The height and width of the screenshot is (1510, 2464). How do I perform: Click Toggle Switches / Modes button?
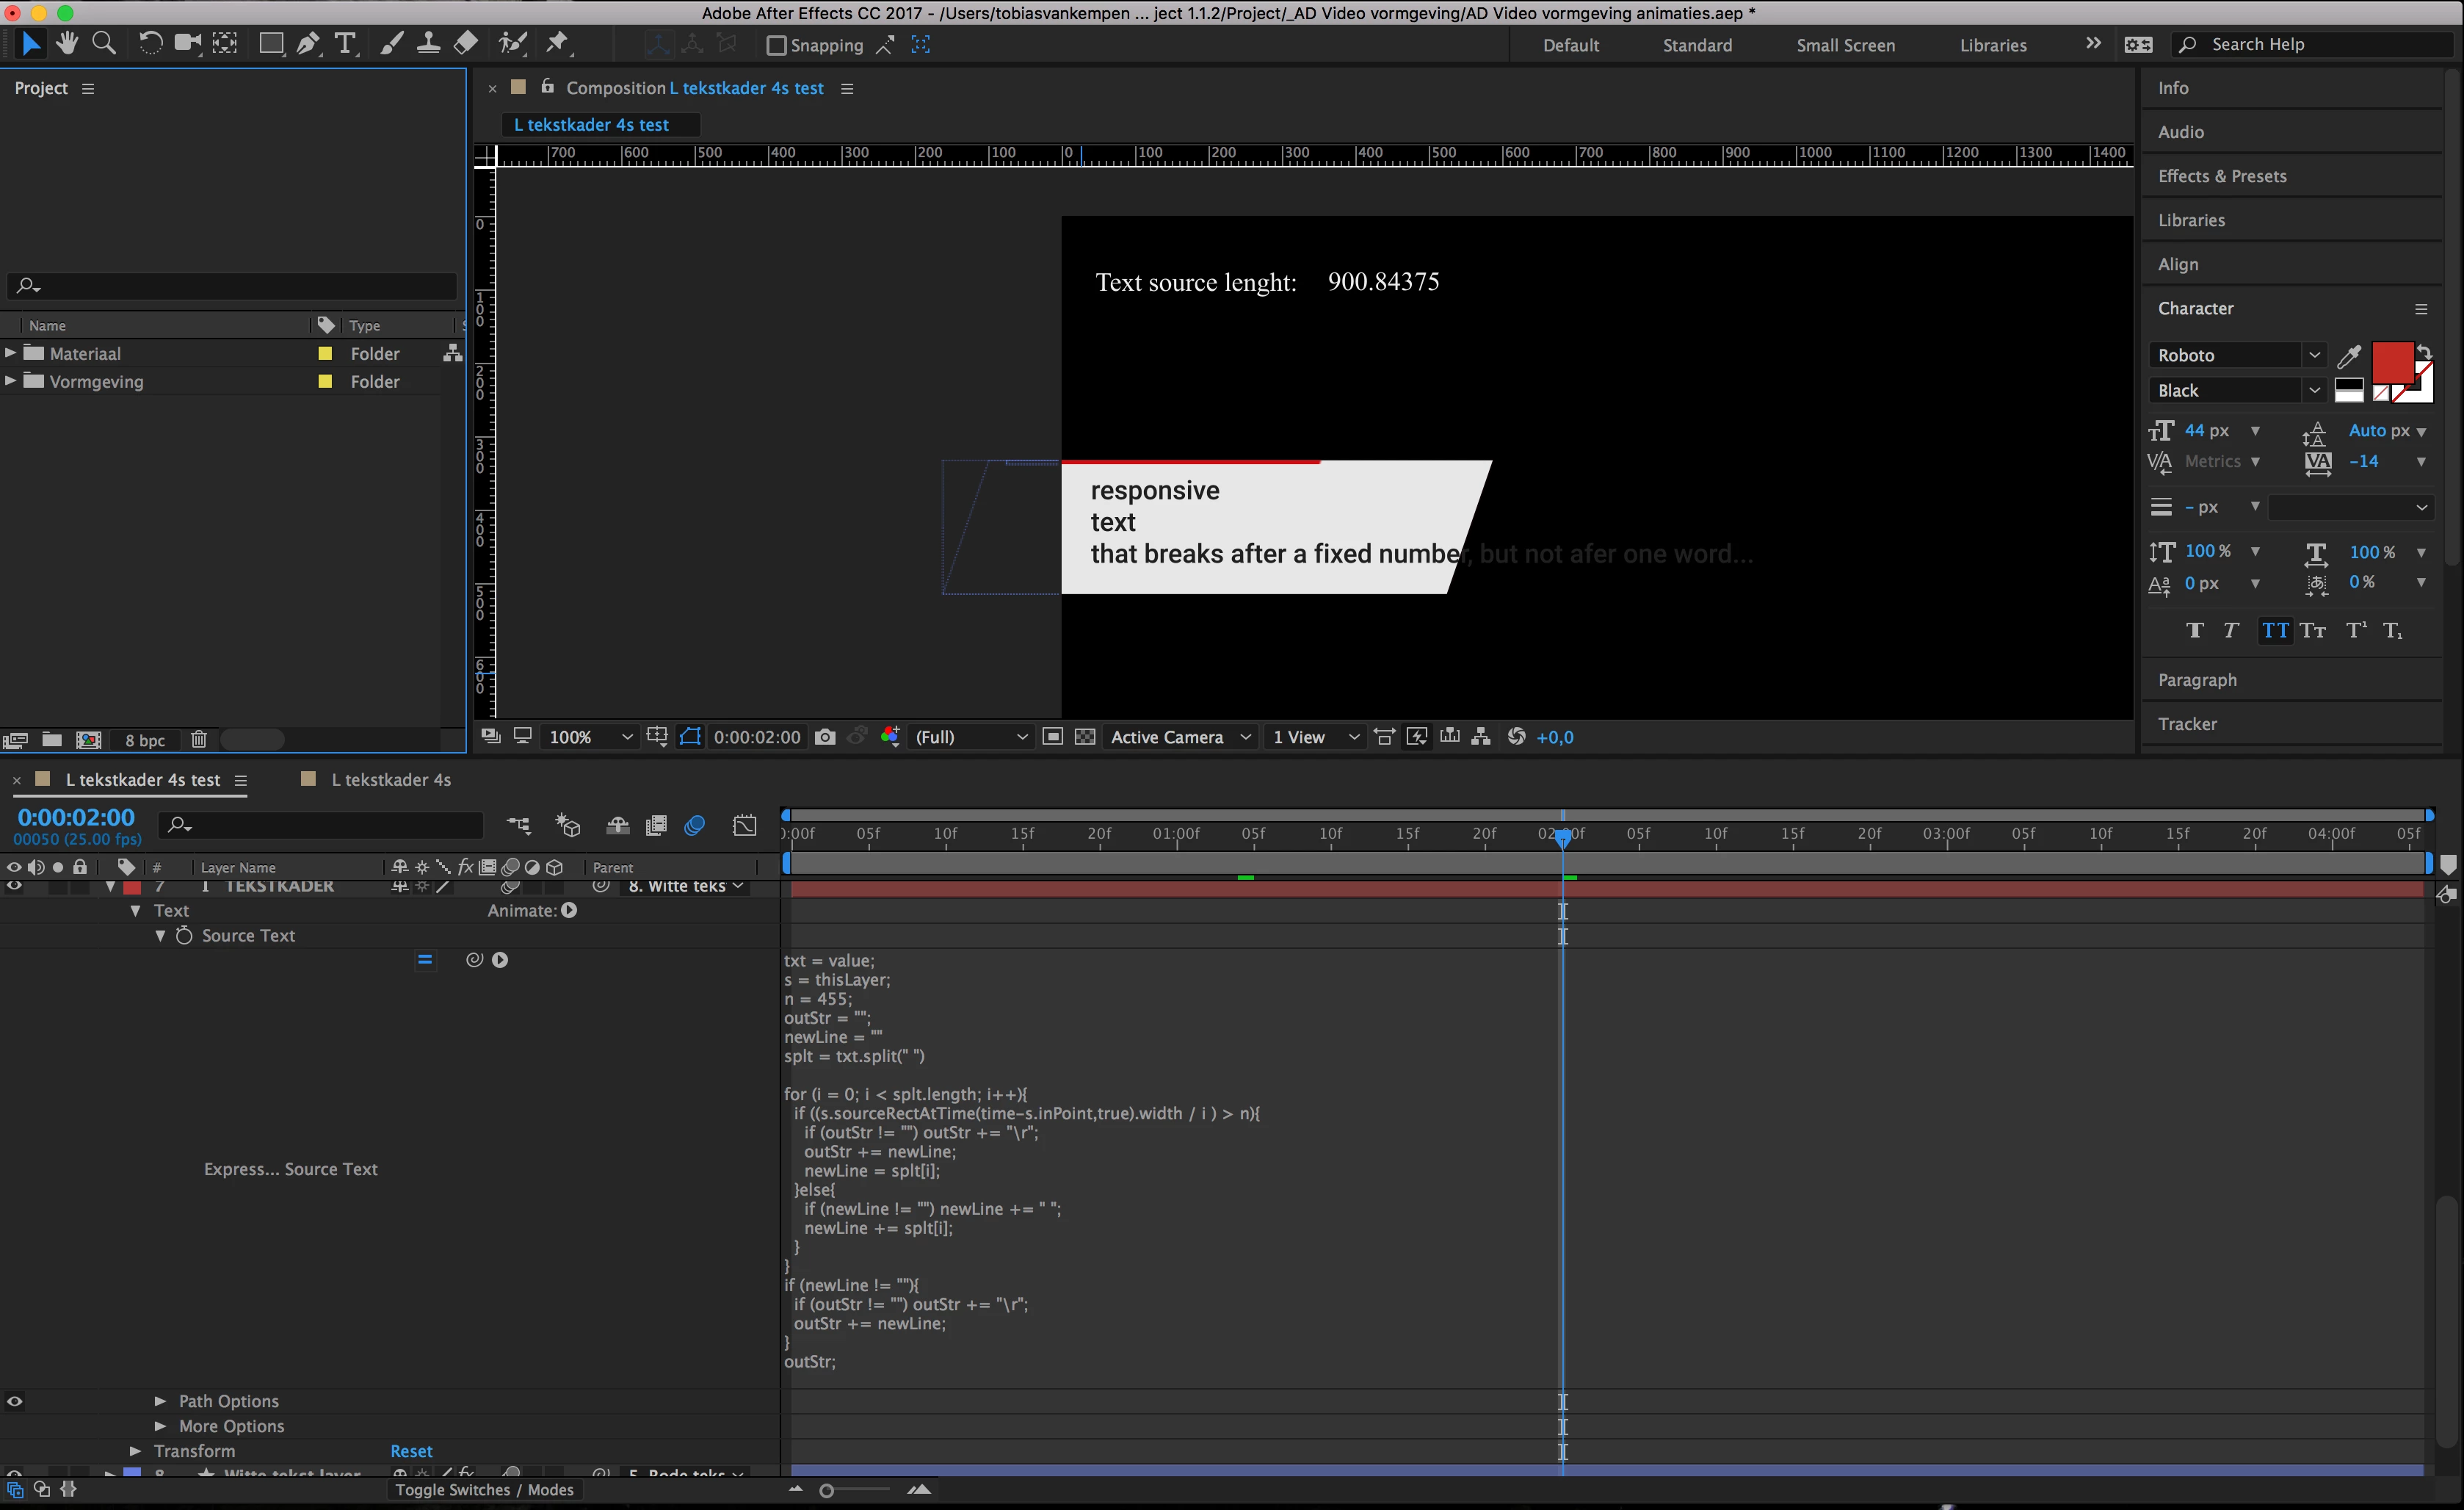(x=484, y=1490)
